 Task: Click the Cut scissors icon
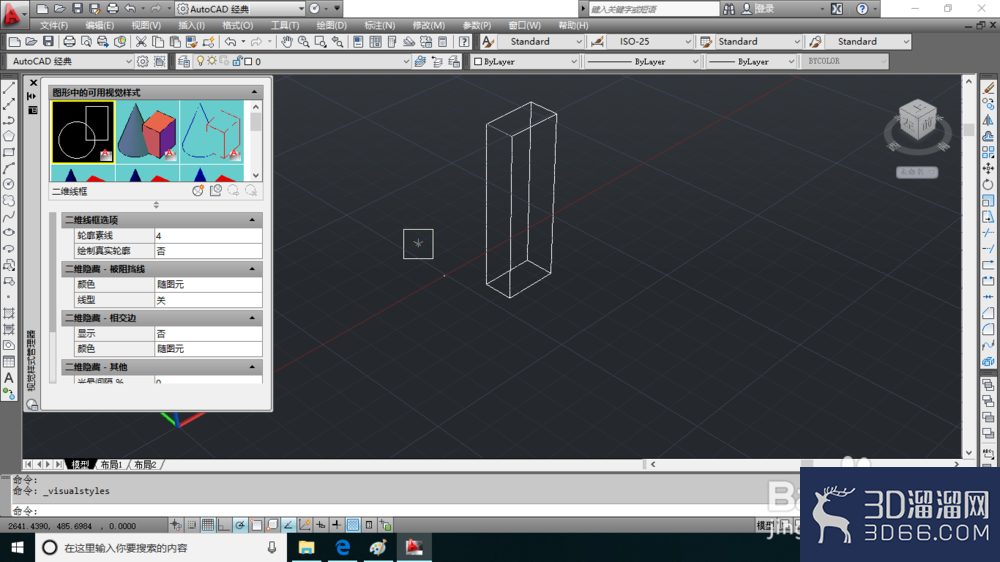[x=141, y=42]
